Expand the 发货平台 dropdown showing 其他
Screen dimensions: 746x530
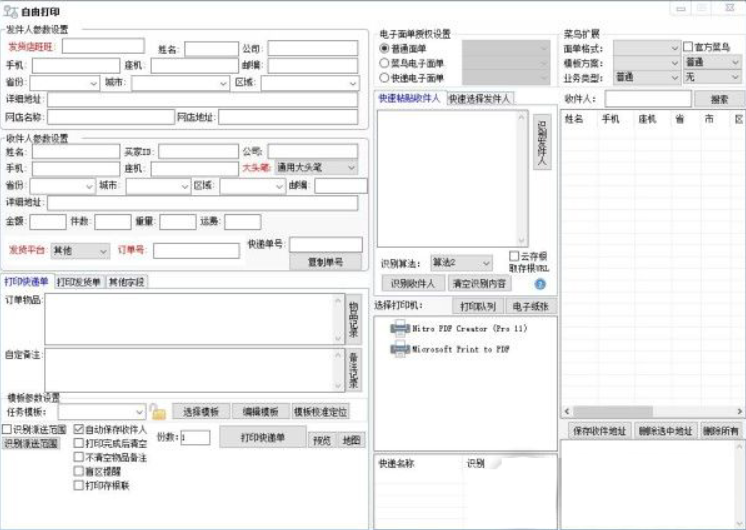pyautogui.click(x=80, y=251)
